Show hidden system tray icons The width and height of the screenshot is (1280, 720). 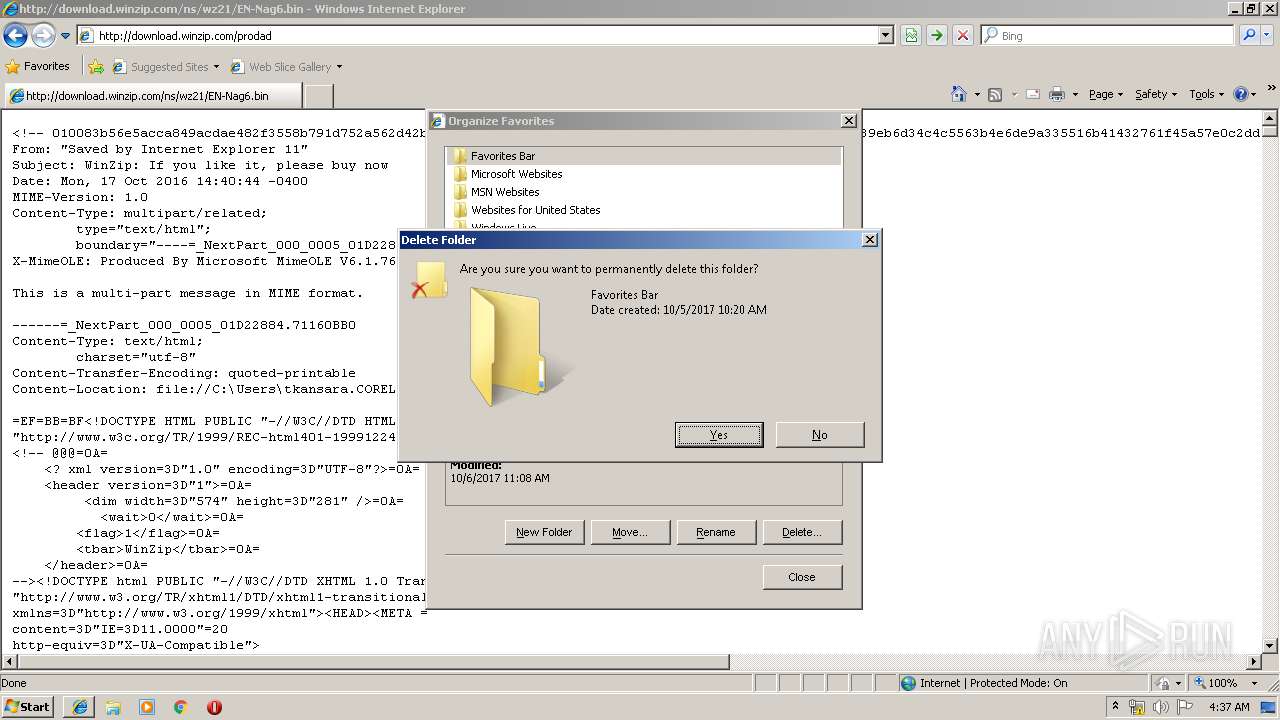point(1116,707)
